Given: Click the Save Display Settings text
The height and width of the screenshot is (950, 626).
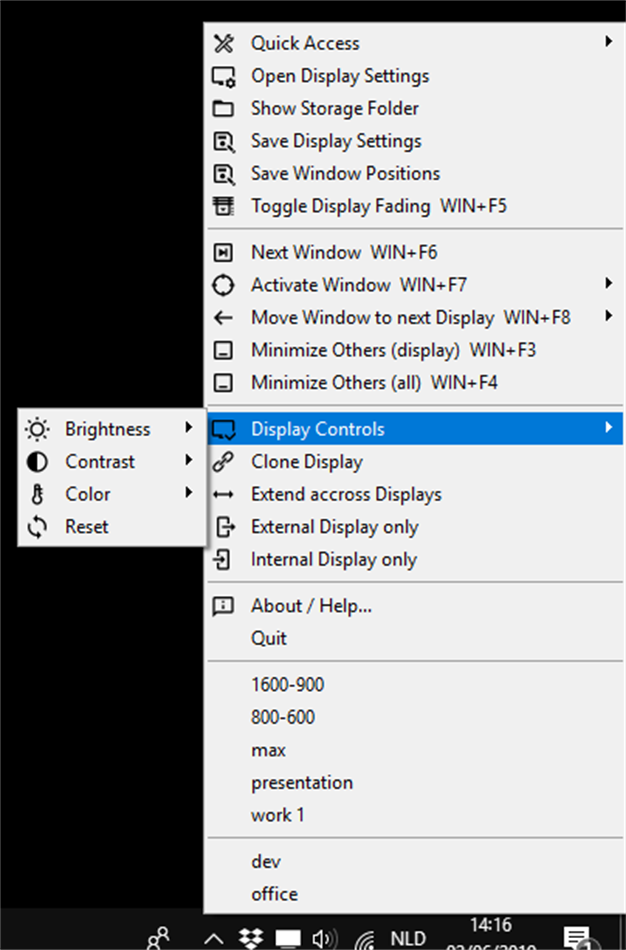Looking at the screenshot, I should 336,141.
